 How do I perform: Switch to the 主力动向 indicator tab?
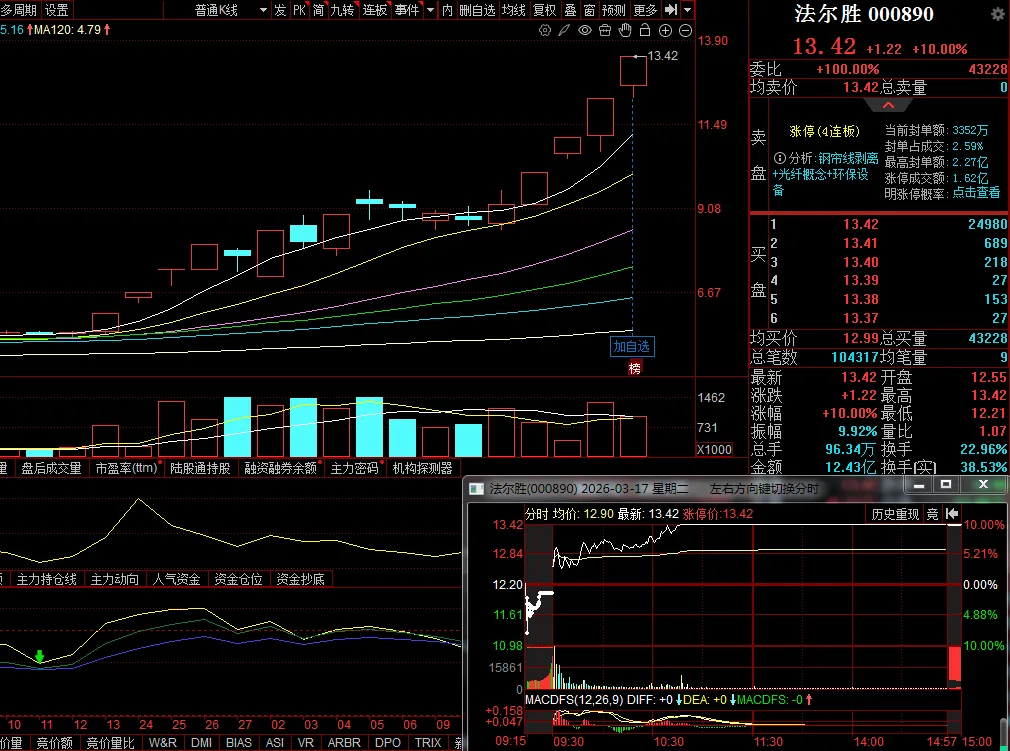point(115,579)
